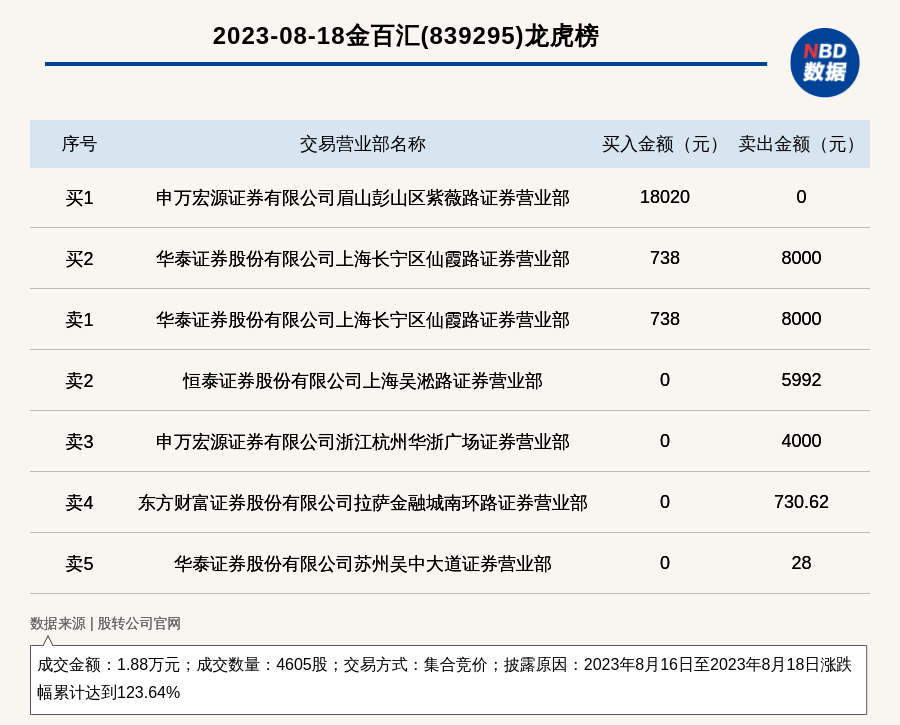Viewport: 900px width, 725px height.
Task: Click the NBD数据 round logo
Action: pyautogui.click(x=824, y=63)
